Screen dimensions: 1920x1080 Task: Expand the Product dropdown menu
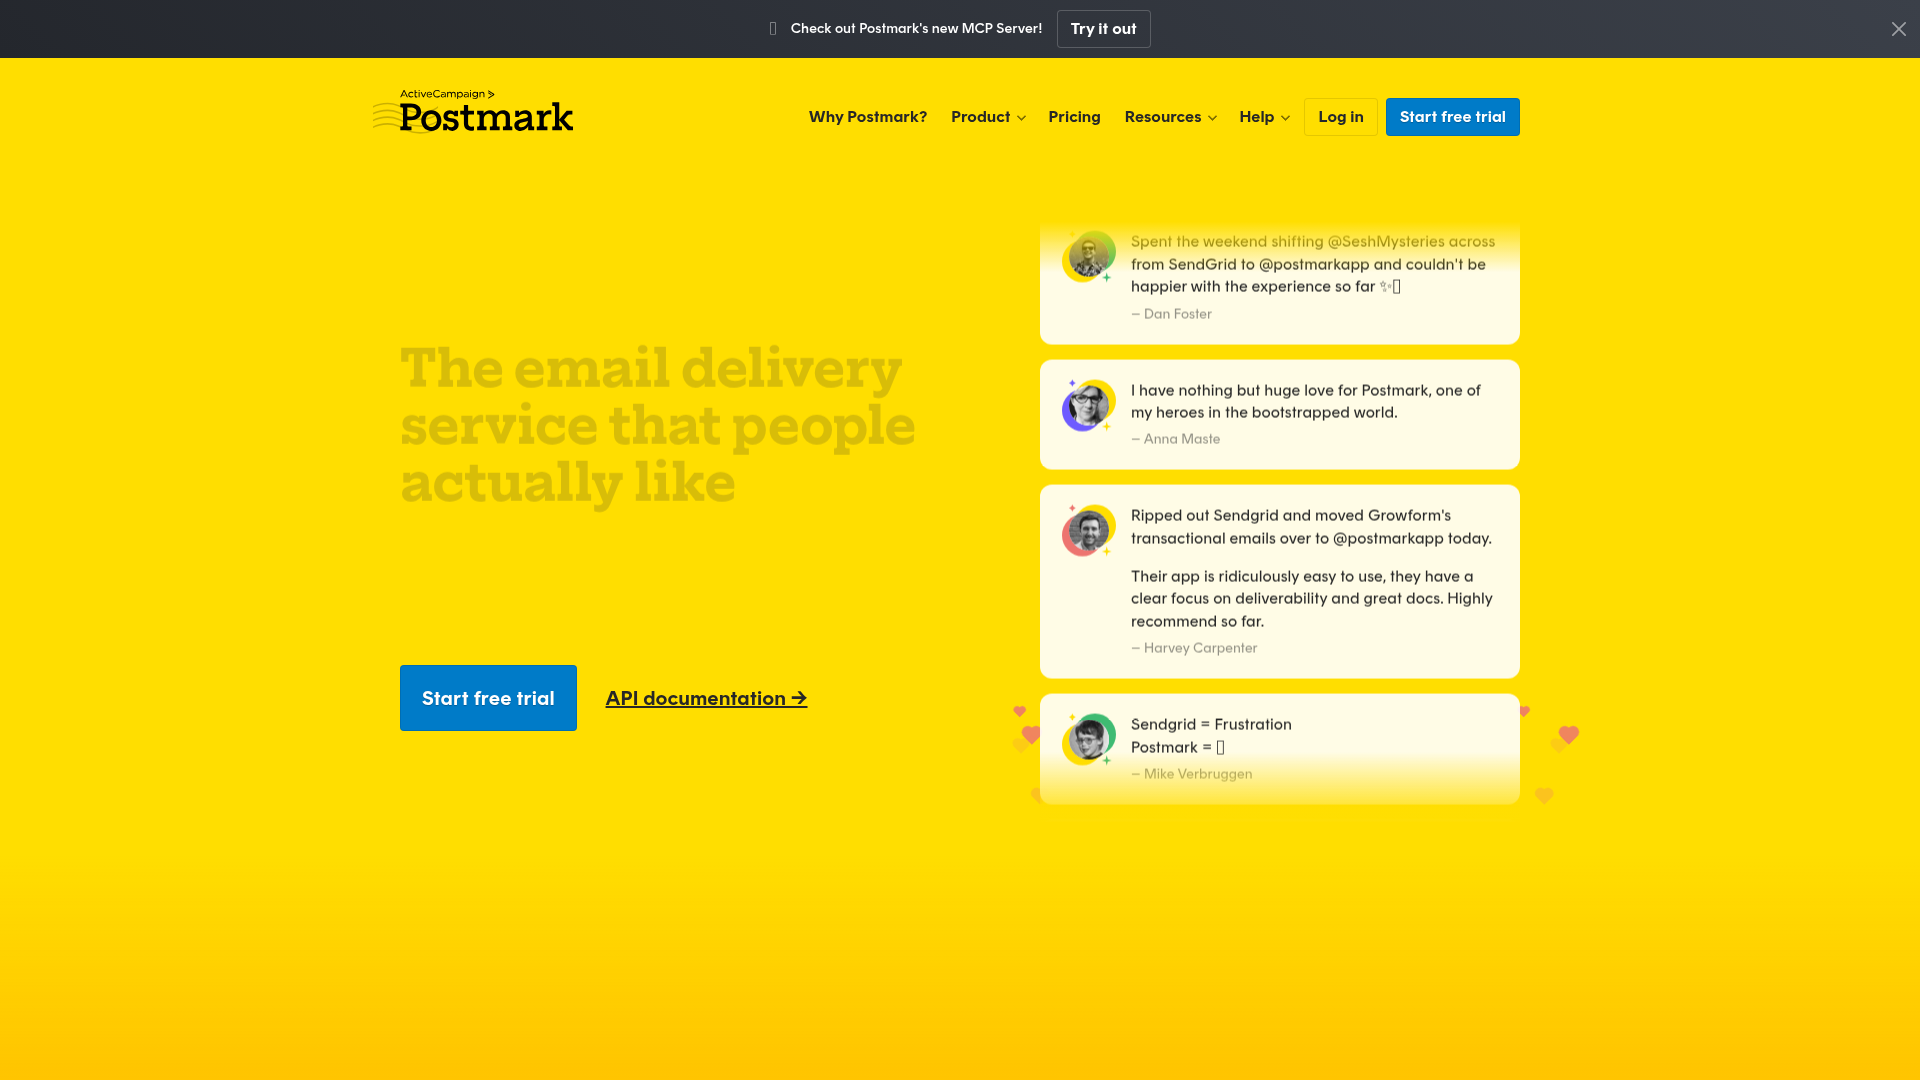(988, 117)
